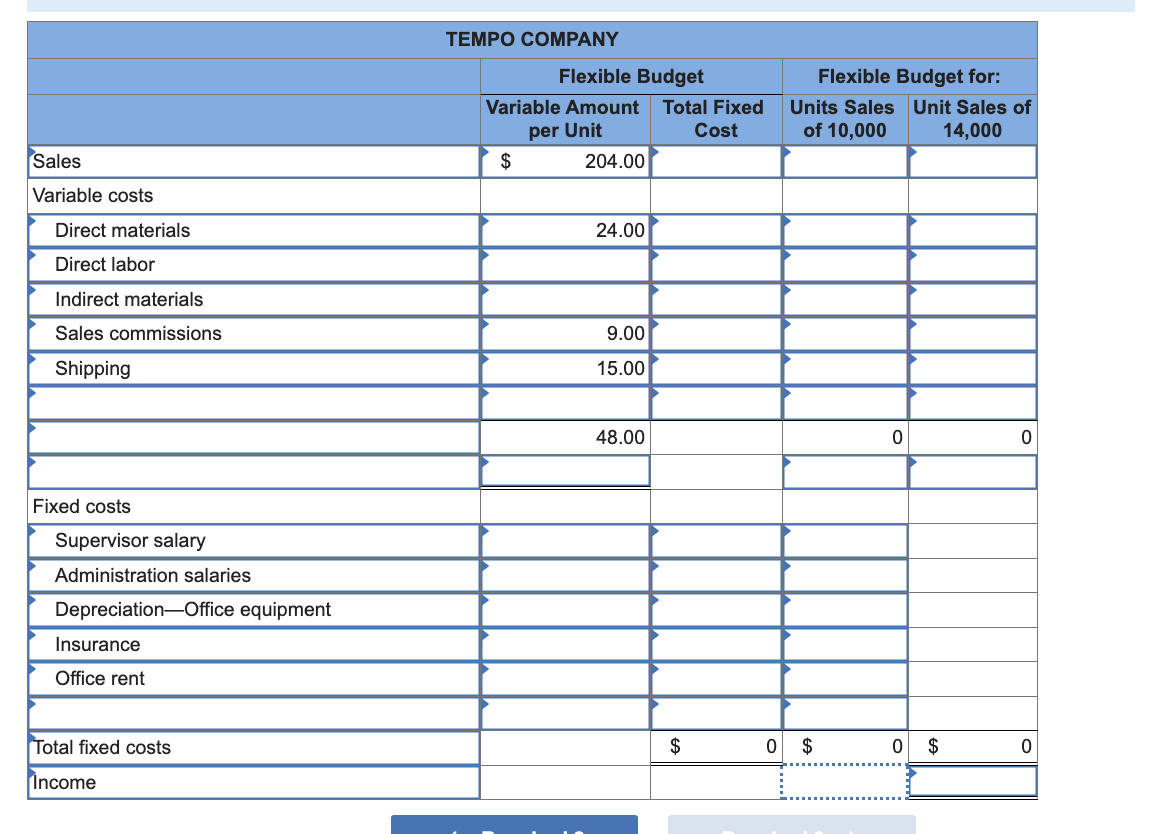
Task: Click Sales commissions cell under Unit Sales of 14,000
Action: point(972,333)
